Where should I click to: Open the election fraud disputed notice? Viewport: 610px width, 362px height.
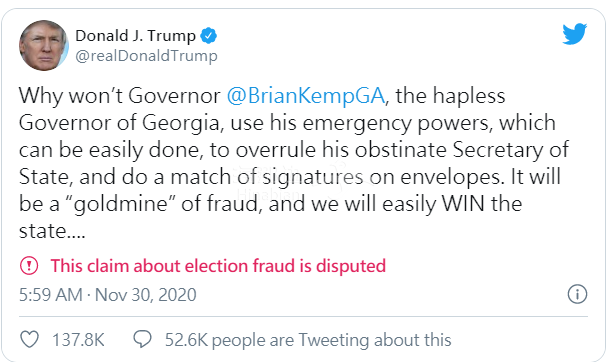click(218, 266)
